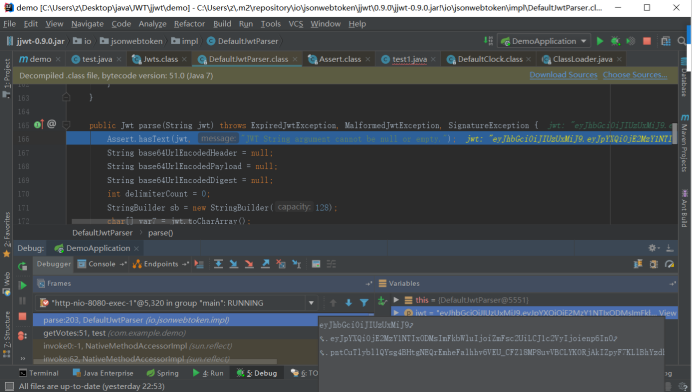This screenshot has height=392, width=692.
Task: Click the Run to Cursor icon
Action: 297,264
